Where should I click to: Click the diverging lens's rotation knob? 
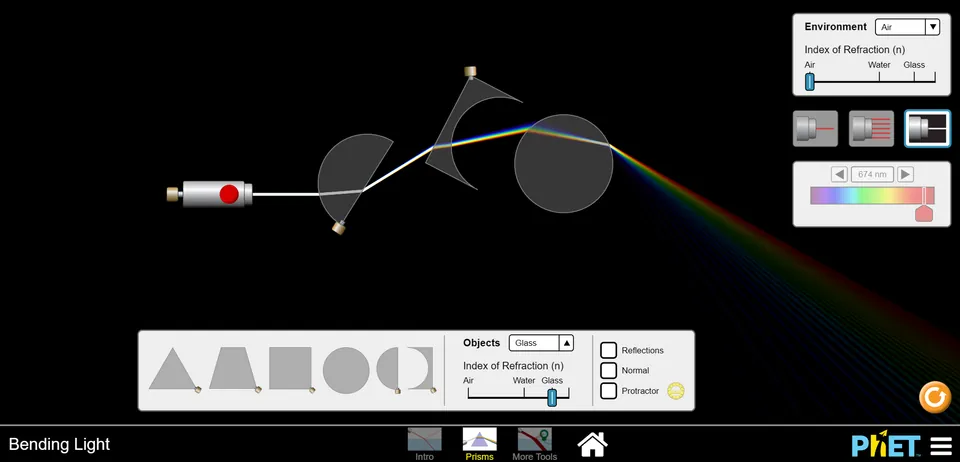pyautogui.click(x=470, y=72)
